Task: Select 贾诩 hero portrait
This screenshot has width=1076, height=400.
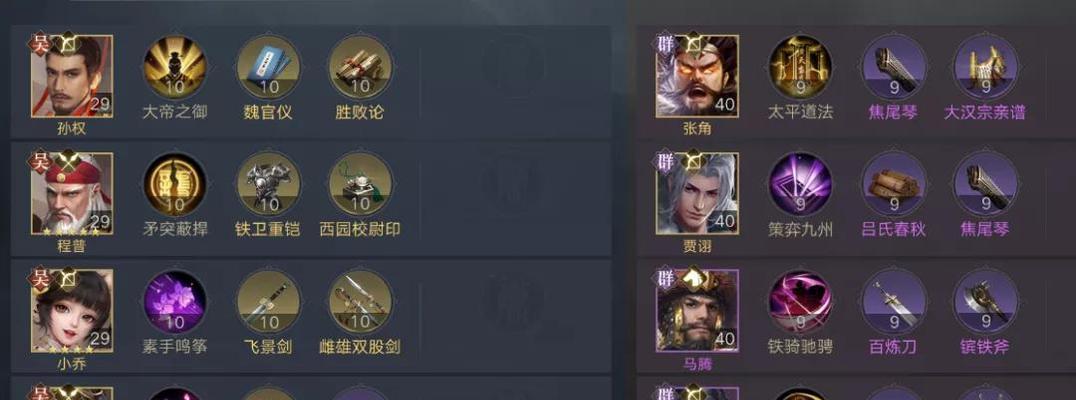Action: 697,193
